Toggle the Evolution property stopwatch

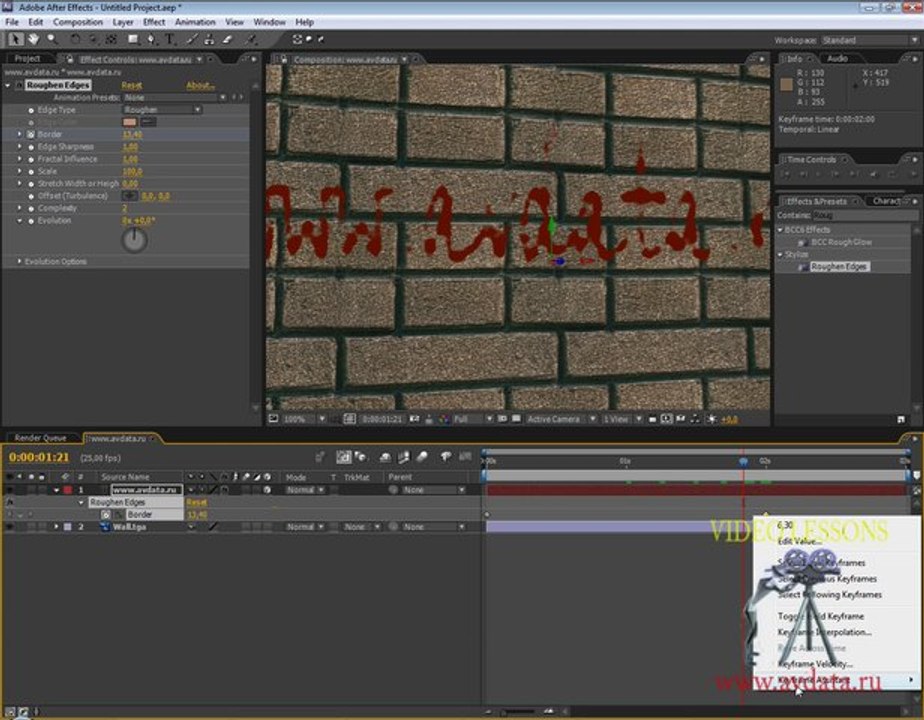pyautogui.click(x=31, y=220)
